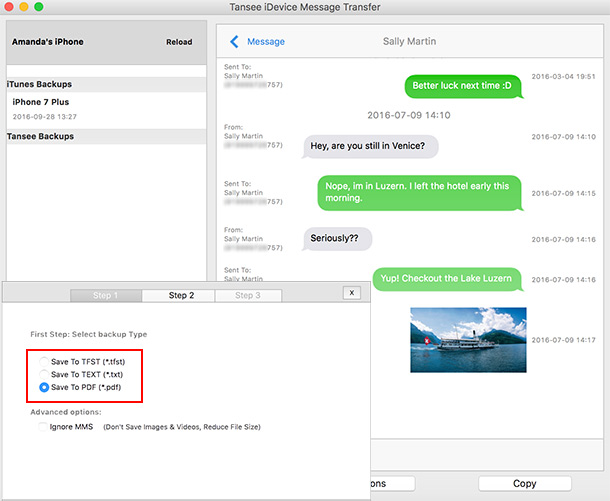Open the lake boat photo thumbnail
610x501 pixels.
click(468, 339)
